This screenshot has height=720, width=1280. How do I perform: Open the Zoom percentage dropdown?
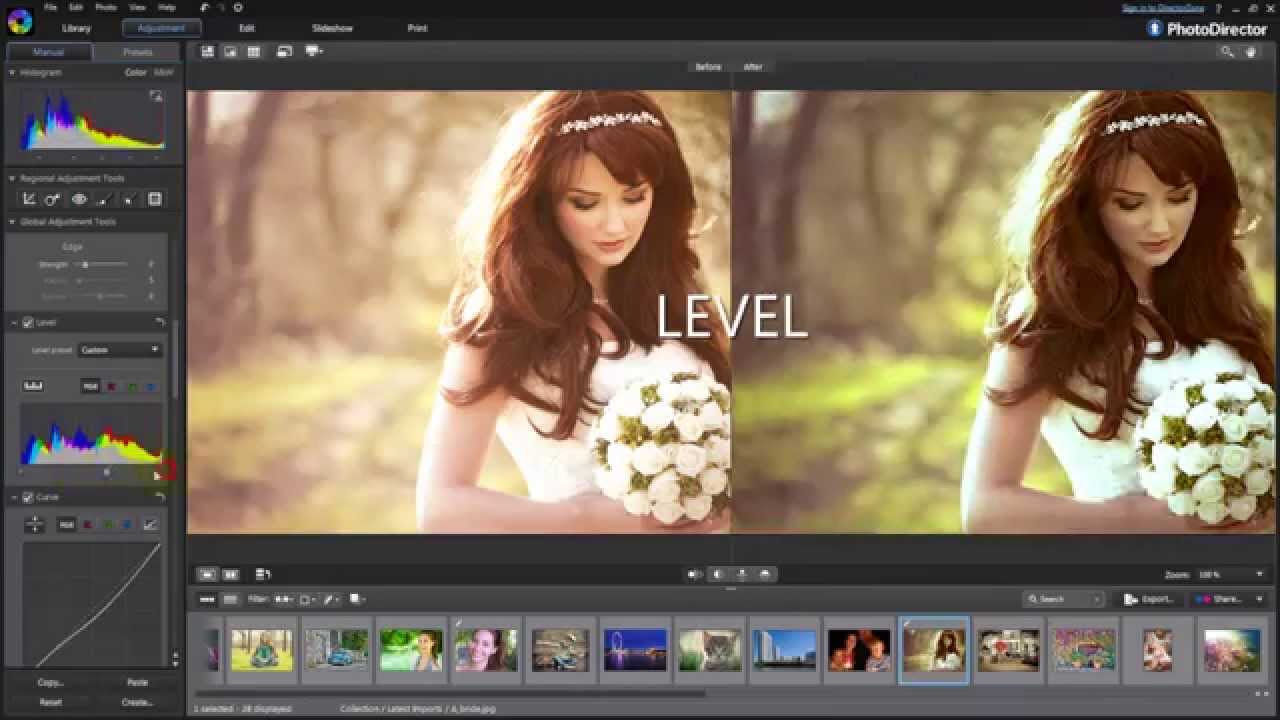coord(1230,574)
